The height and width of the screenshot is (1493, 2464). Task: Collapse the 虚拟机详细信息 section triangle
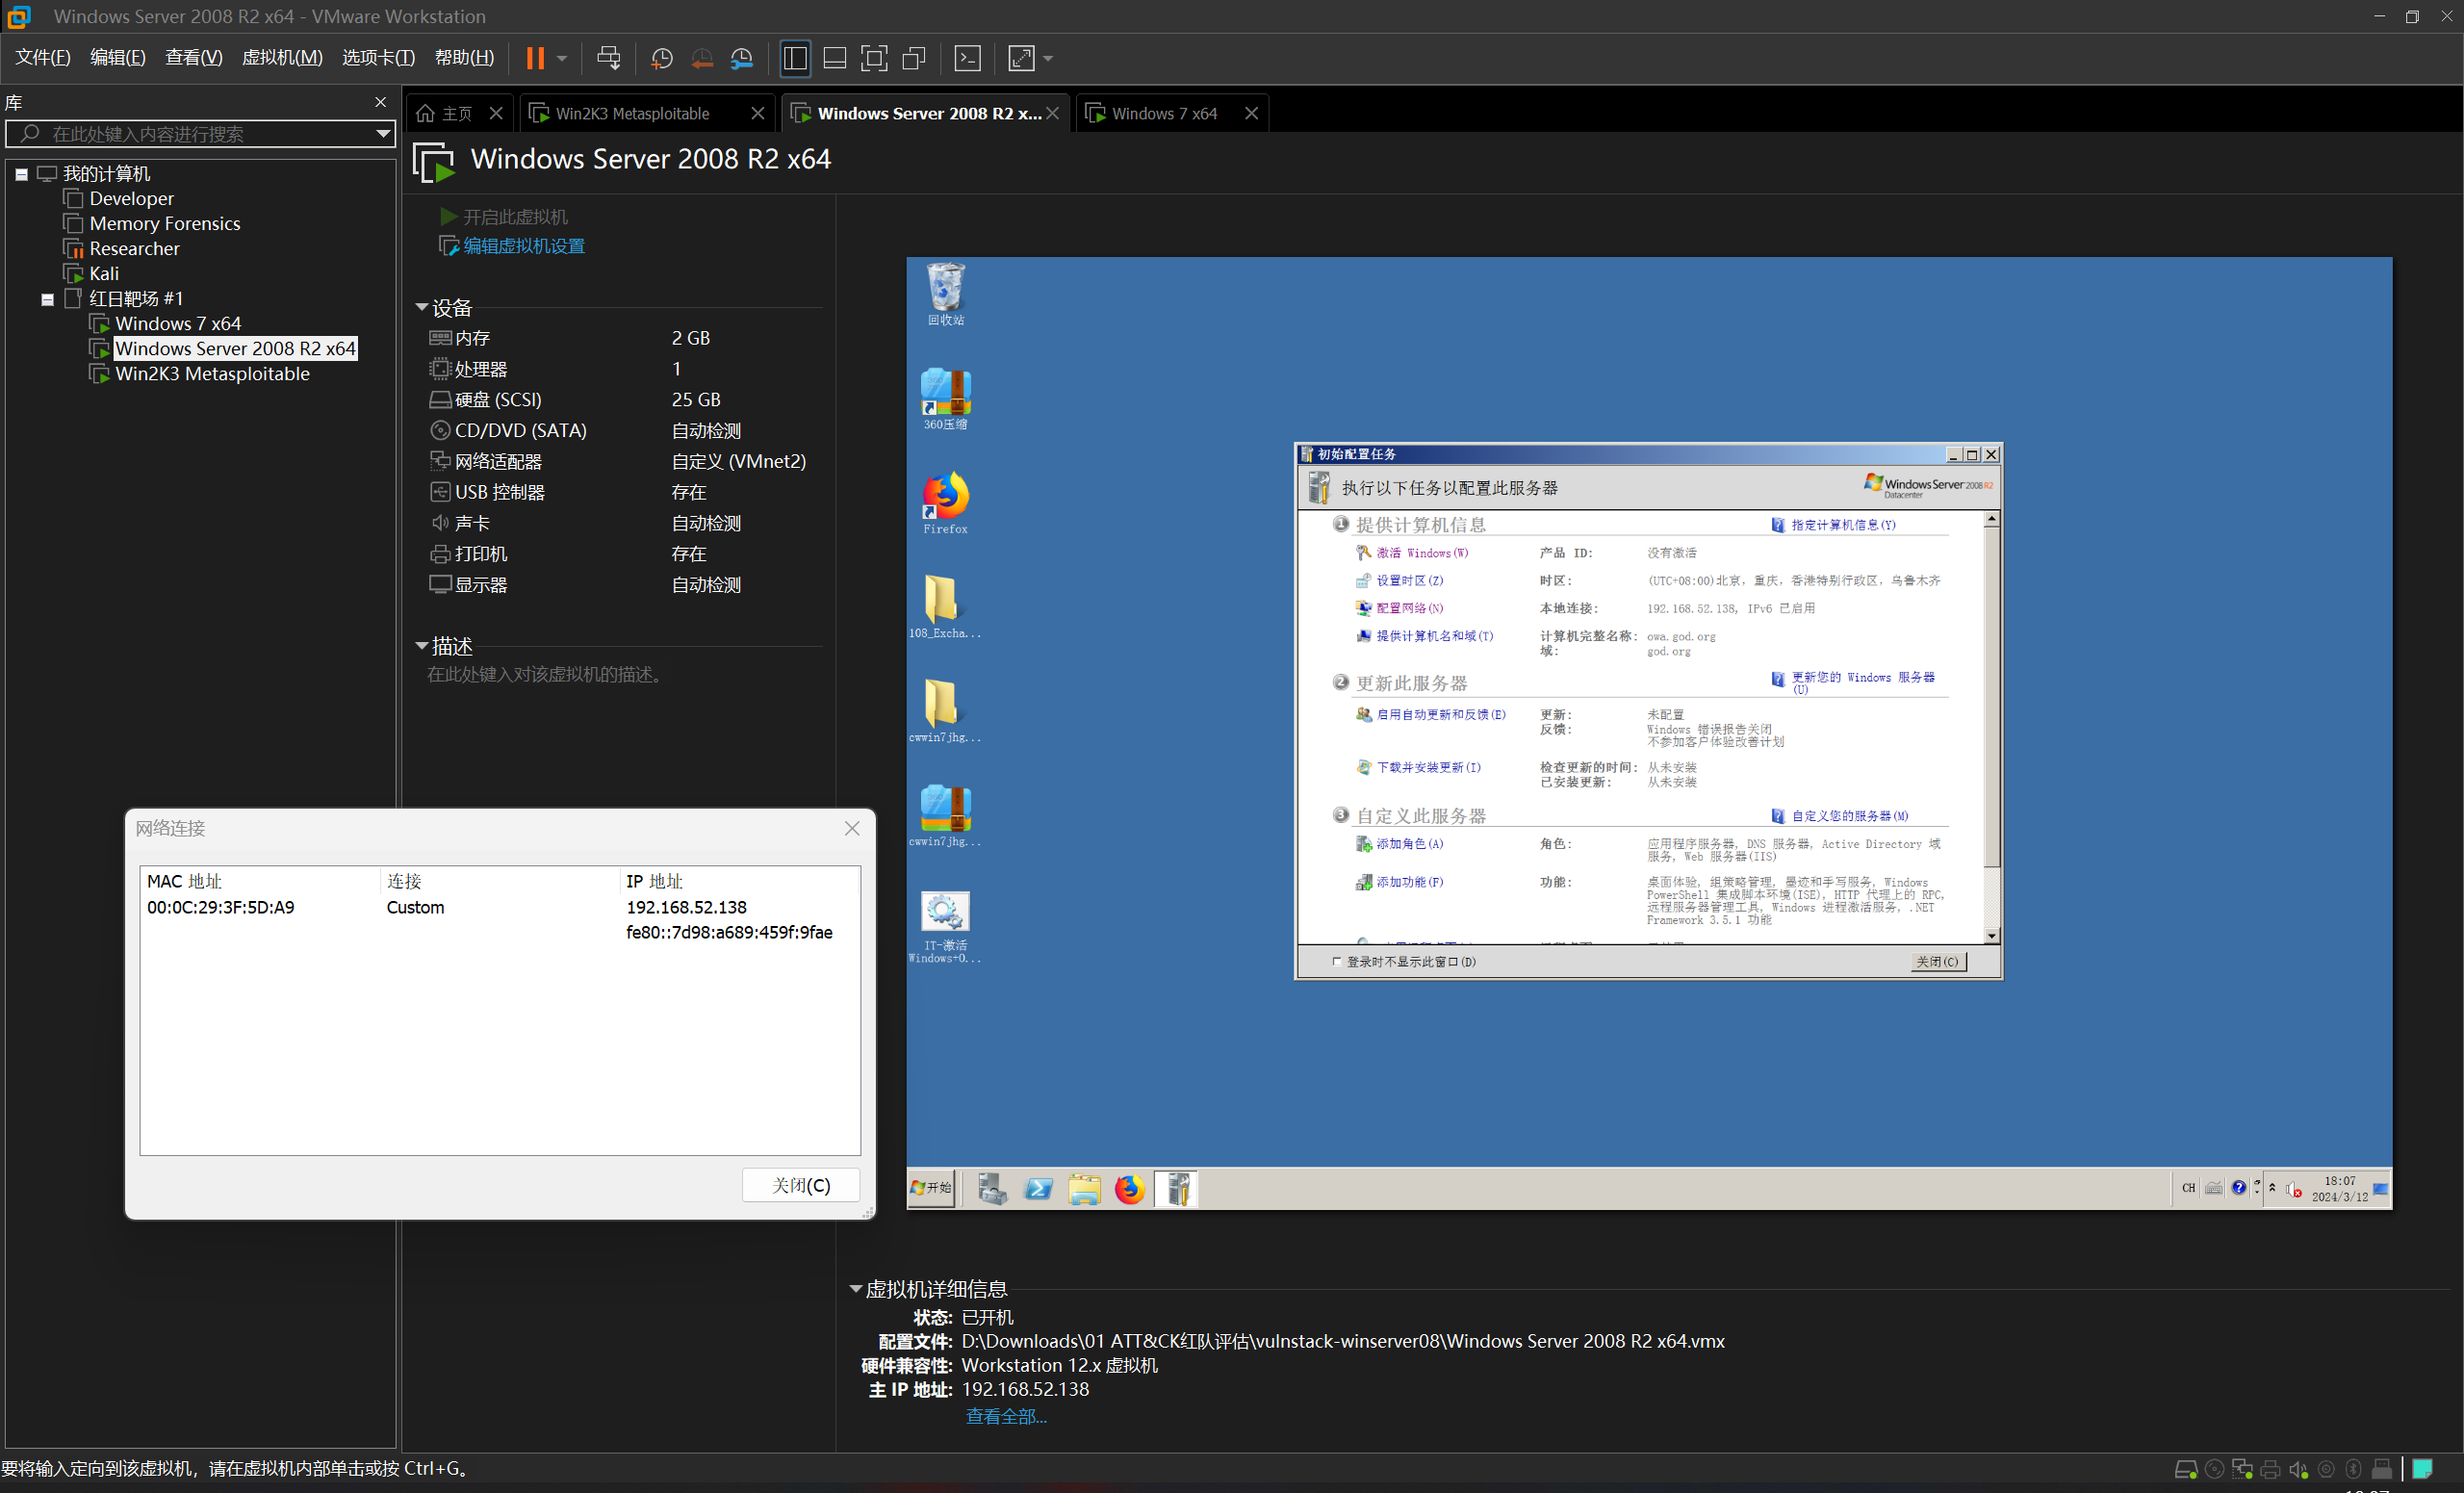(855, 1289)
